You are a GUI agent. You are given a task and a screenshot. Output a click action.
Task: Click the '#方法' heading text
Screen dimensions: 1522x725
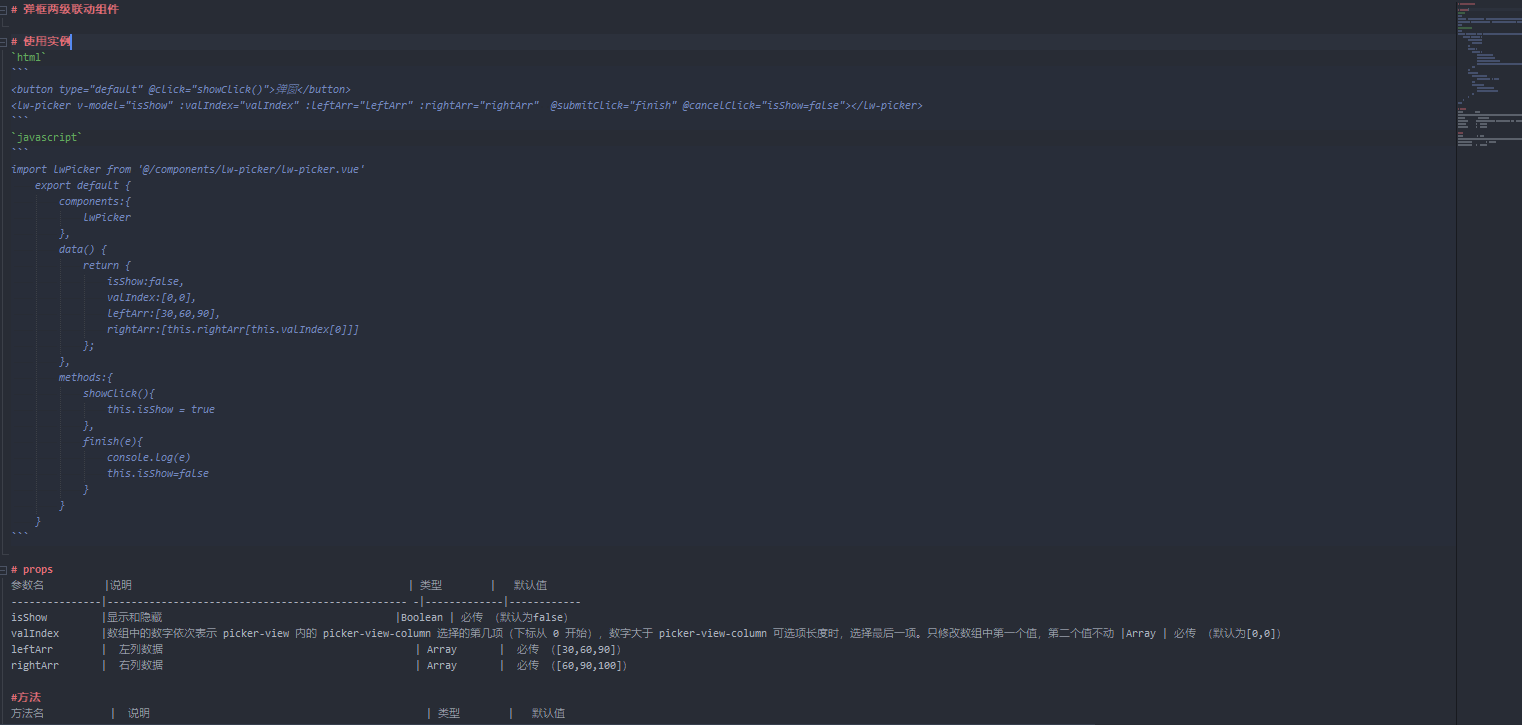click(26, 697)
